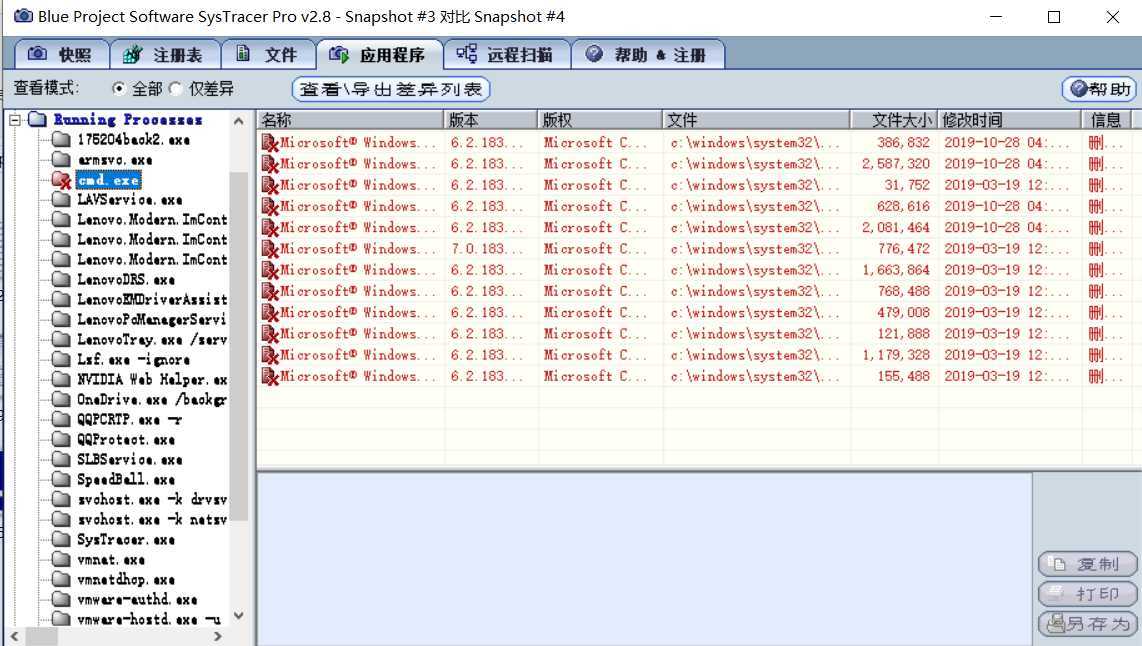Click the process tree scroll right arrow
Screen dimensions: 1142x646
pyautogui.click(x=218, y=636)
